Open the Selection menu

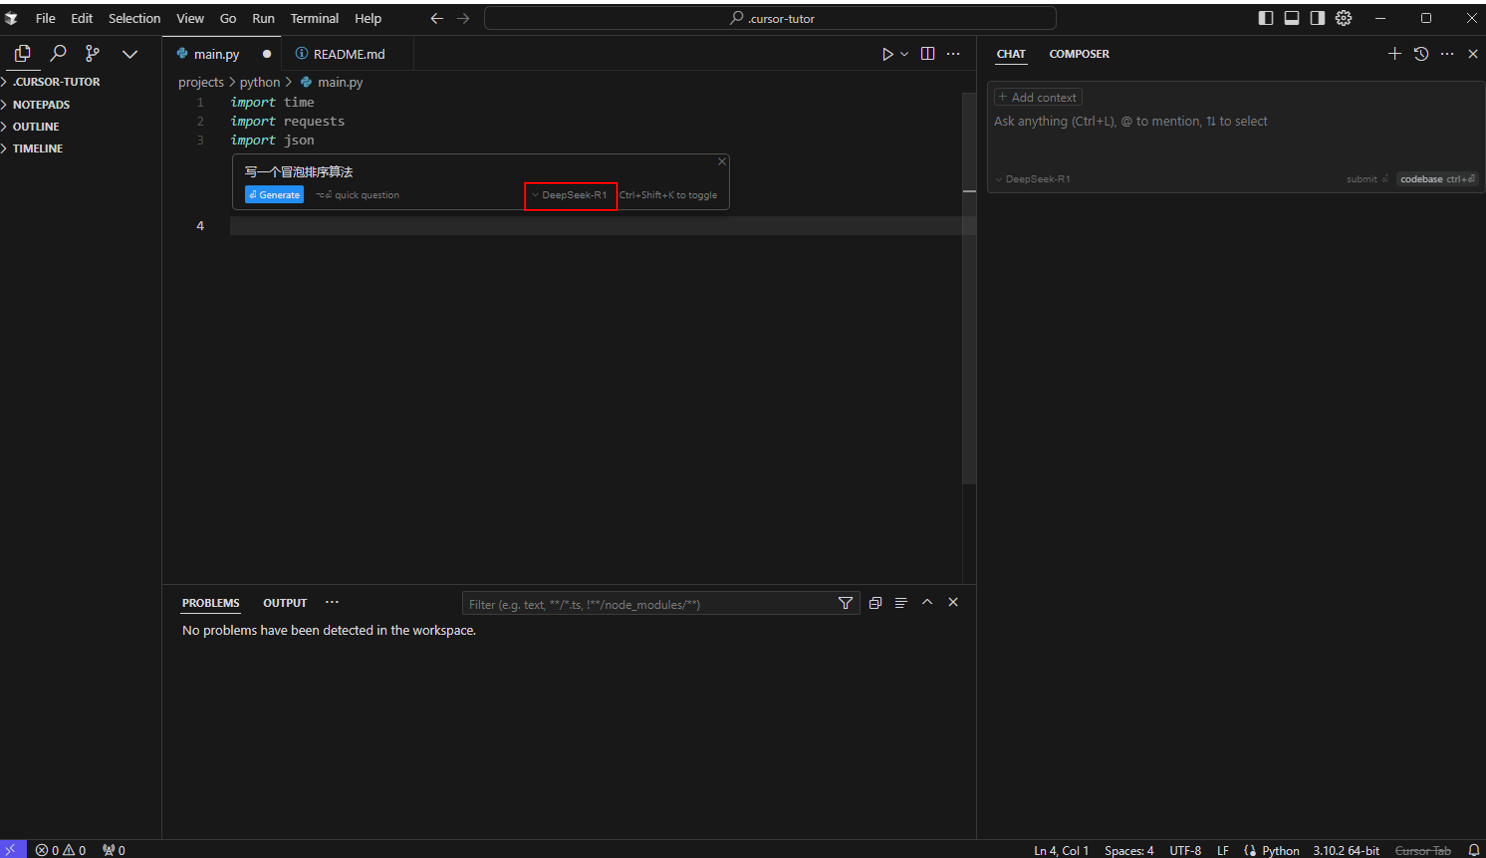[x=134, y=18]
